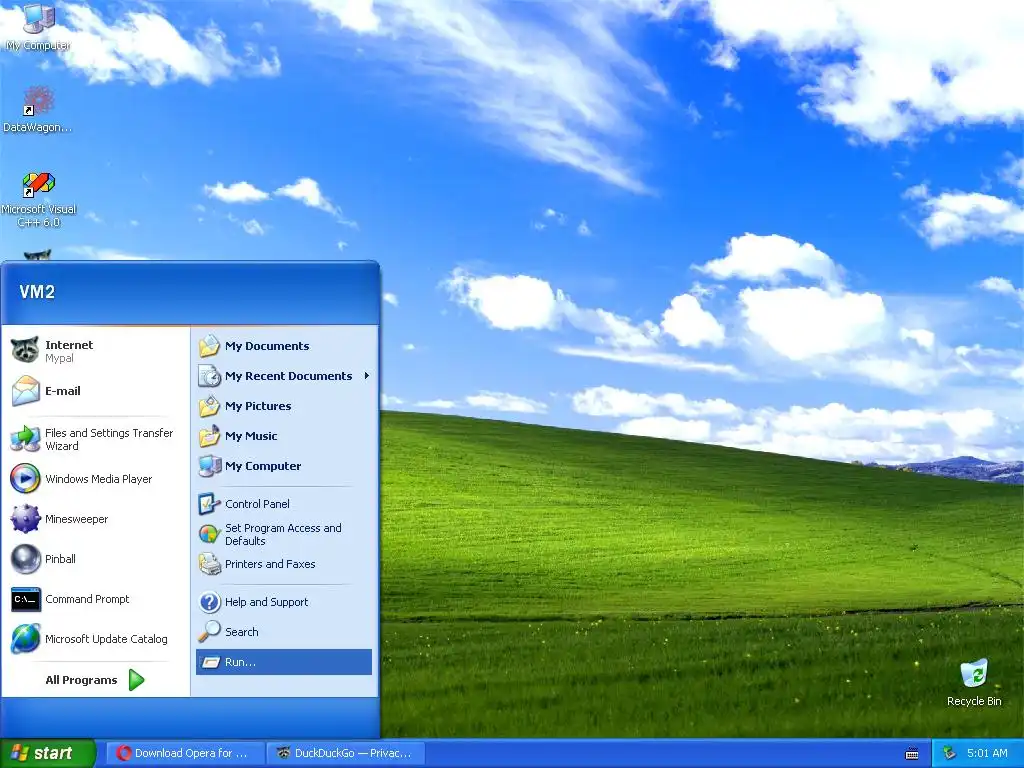This screenshot has width=1024, height=768.
Task: Click the E-mail label
Action: 63,391
